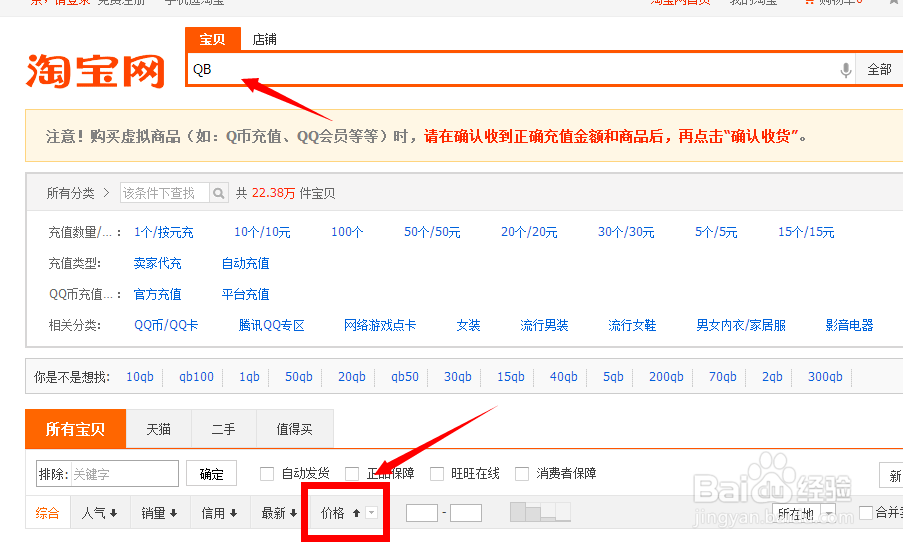This screenshot has height=548, width=903.
Task: Click the 确定 button
Action: [x=211, y=474]
